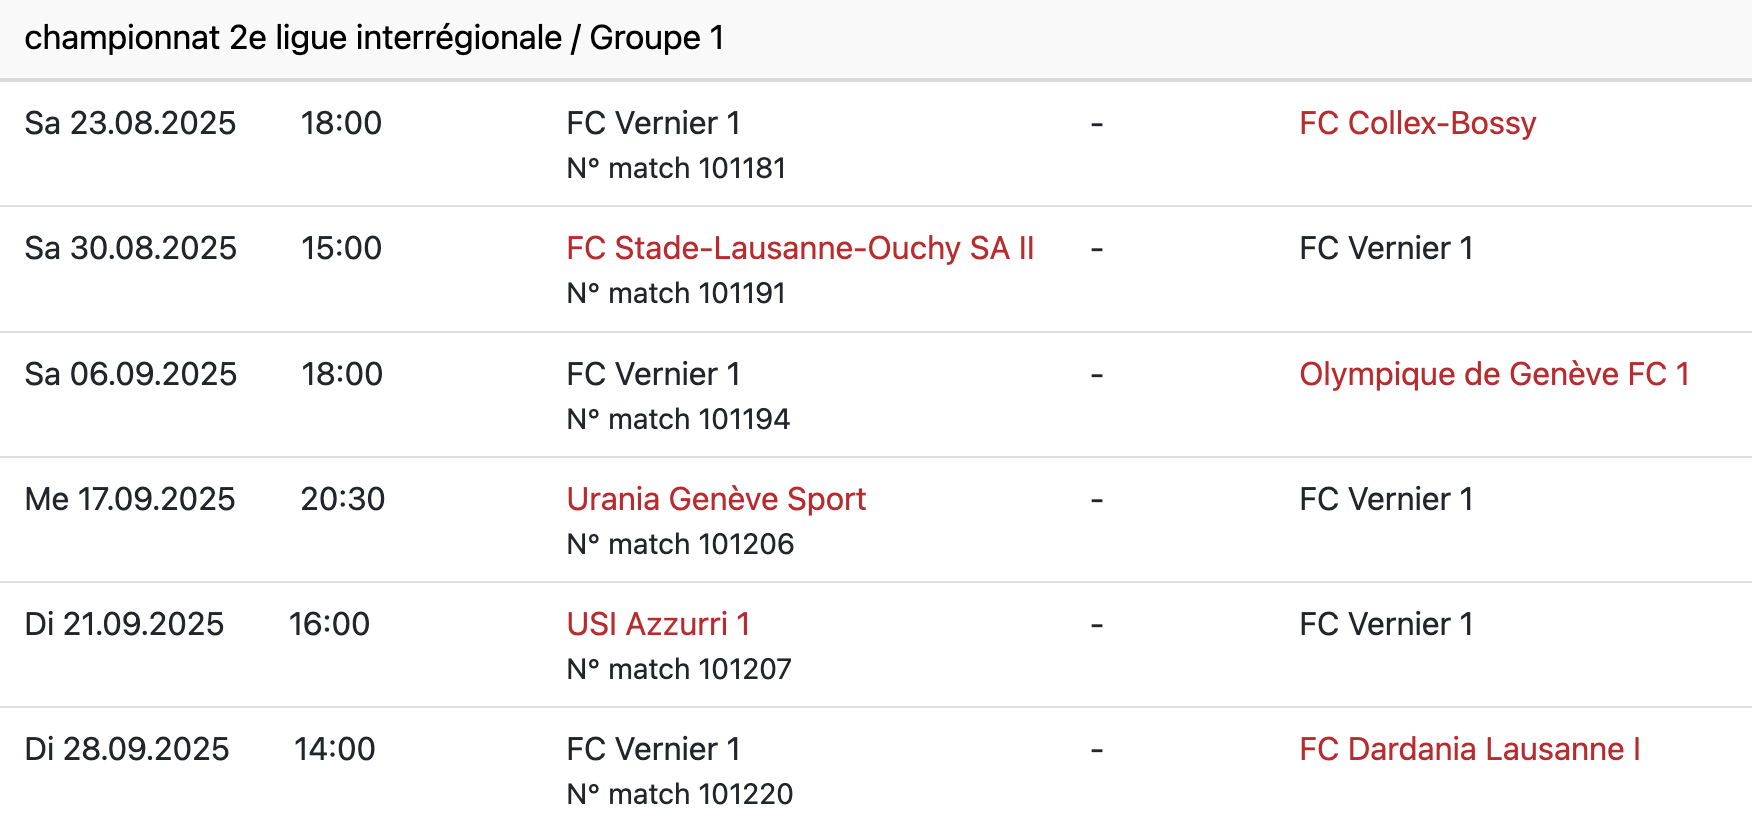
Task: Select the 16:00 kickoff time
Action: [329, 624]
